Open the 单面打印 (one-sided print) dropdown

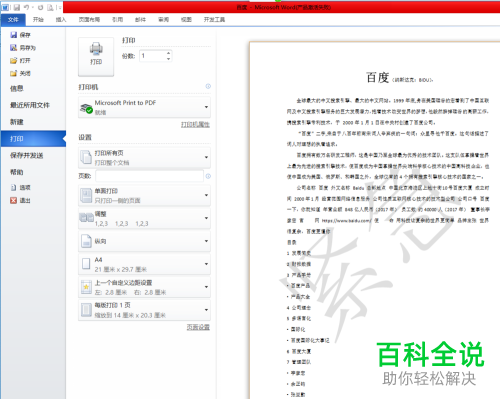point(144,195)
